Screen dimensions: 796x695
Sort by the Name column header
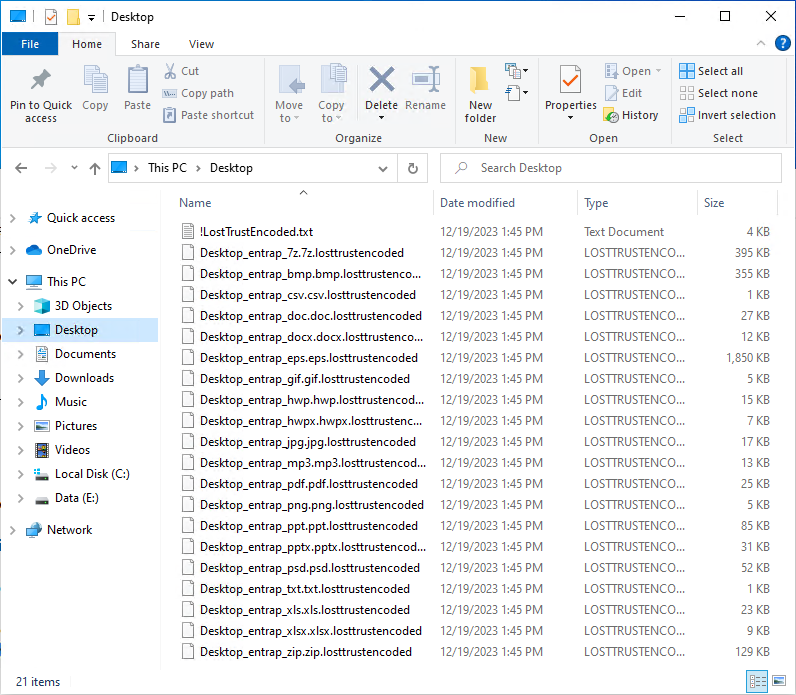click(x=303, y=203)
